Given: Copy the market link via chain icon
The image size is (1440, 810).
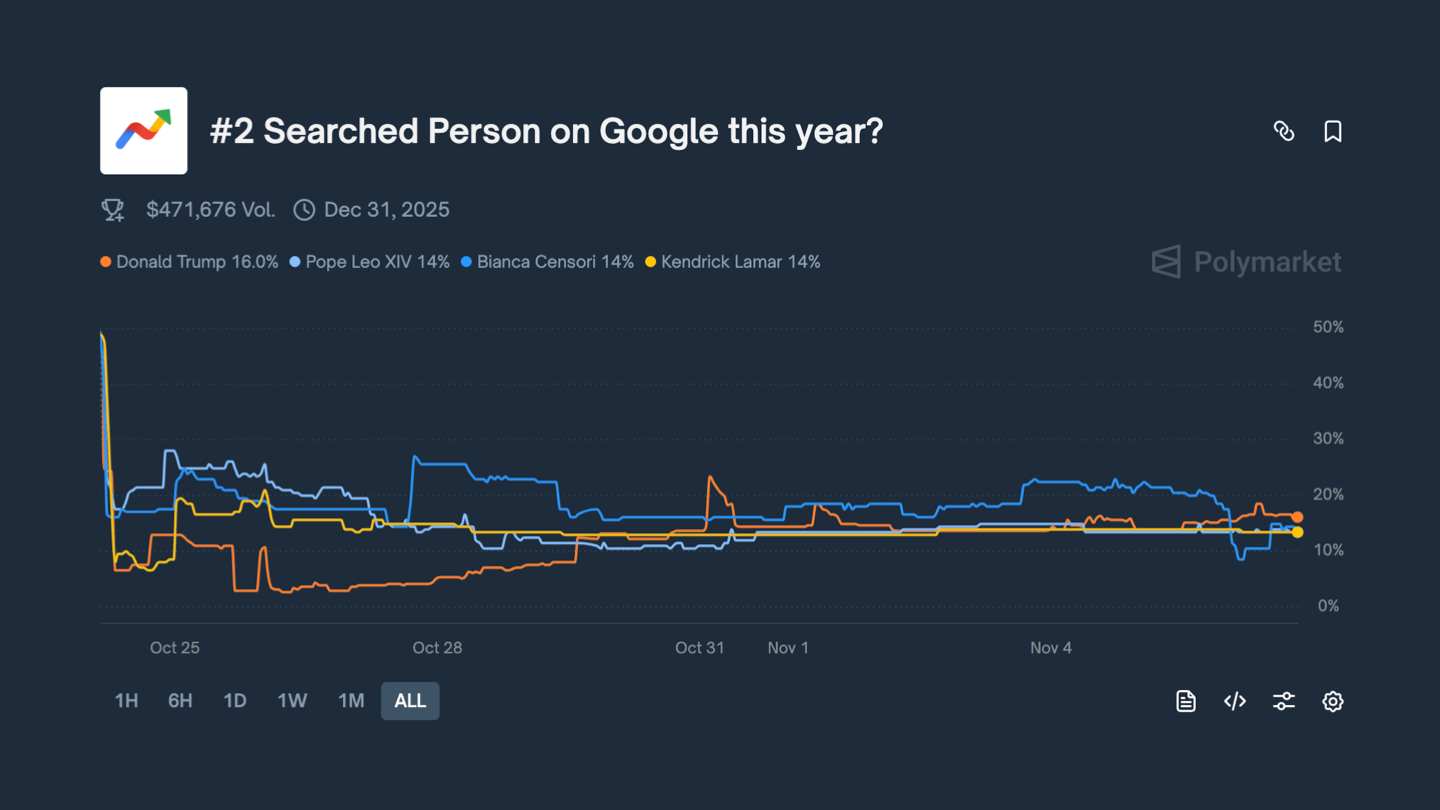Looking at the screenshot, I should (x=1284, y=131).
